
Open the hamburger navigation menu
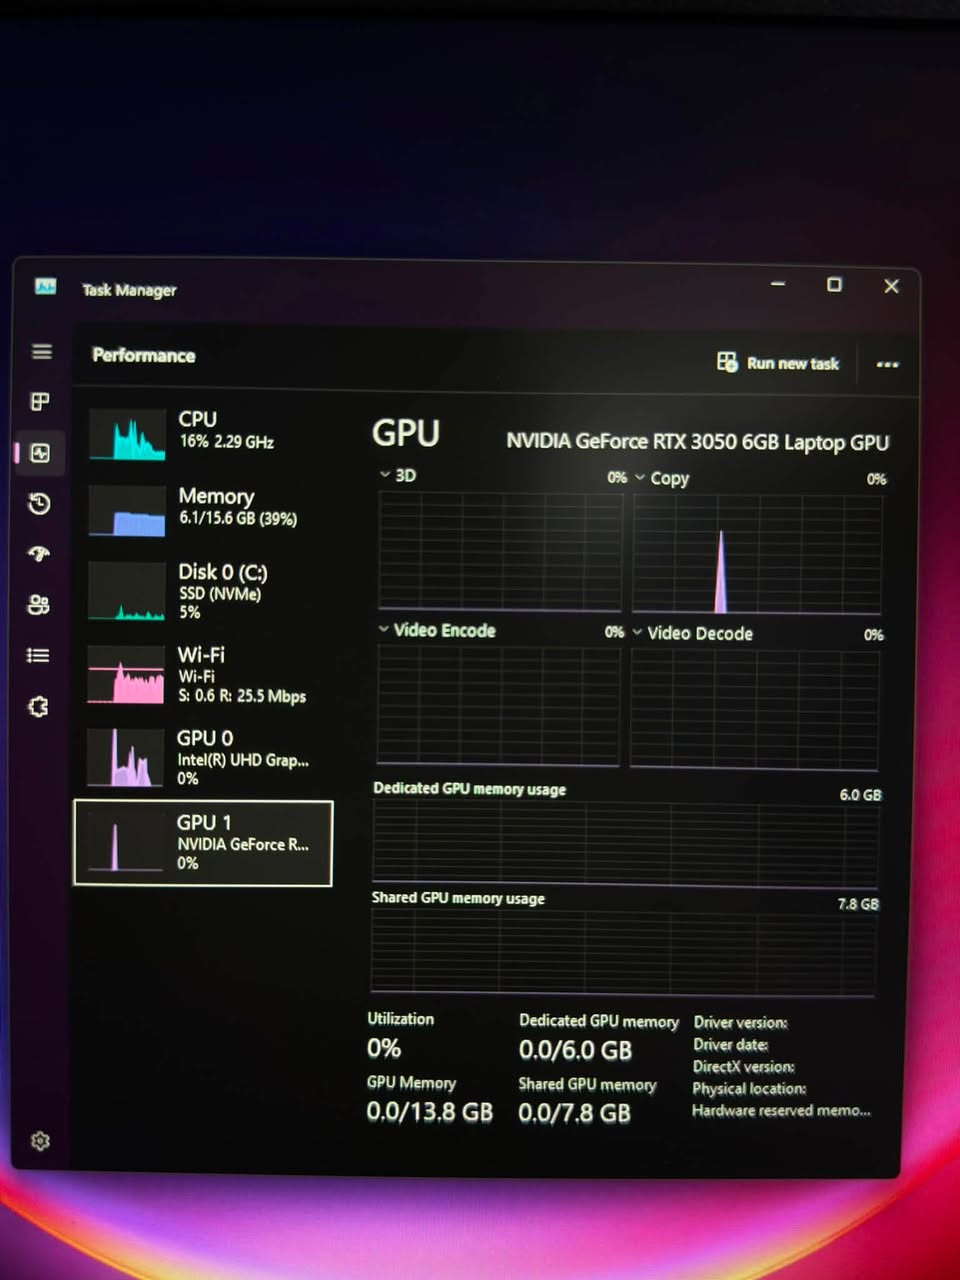tap(41, 352)
